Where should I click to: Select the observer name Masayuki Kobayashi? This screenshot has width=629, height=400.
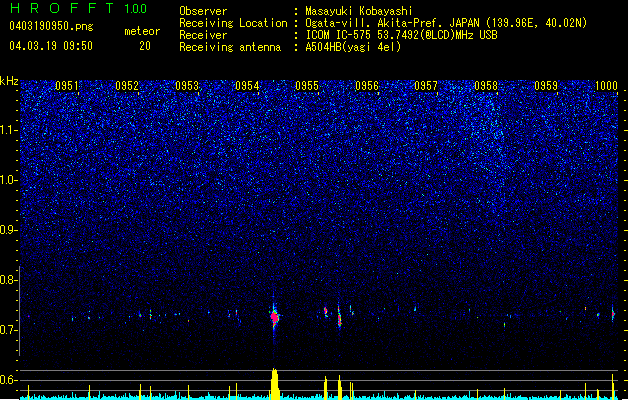[359, 11]
